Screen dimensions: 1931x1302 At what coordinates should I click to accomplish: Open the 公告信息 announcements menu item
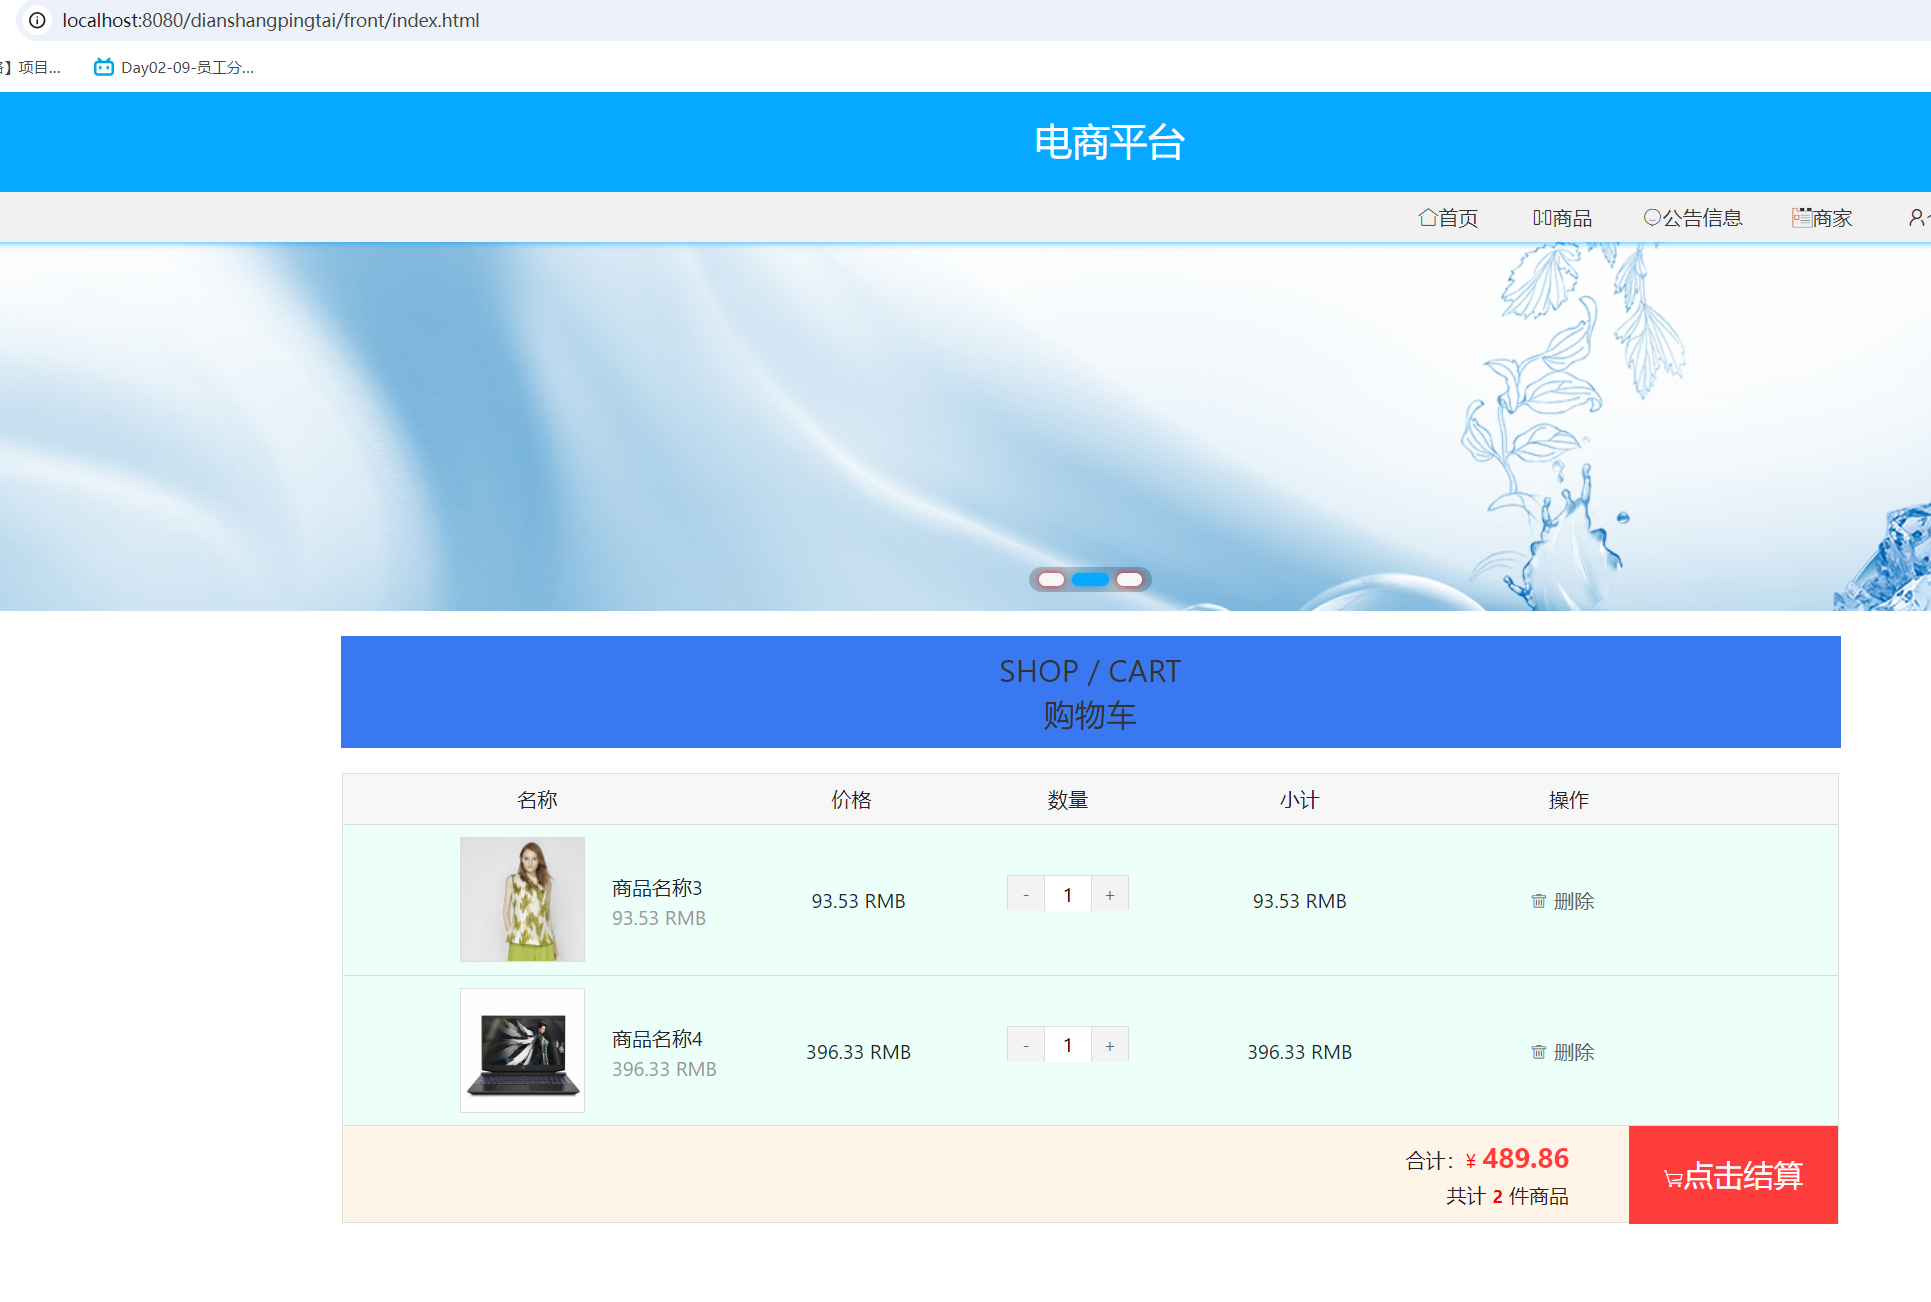pos(1693,218)
